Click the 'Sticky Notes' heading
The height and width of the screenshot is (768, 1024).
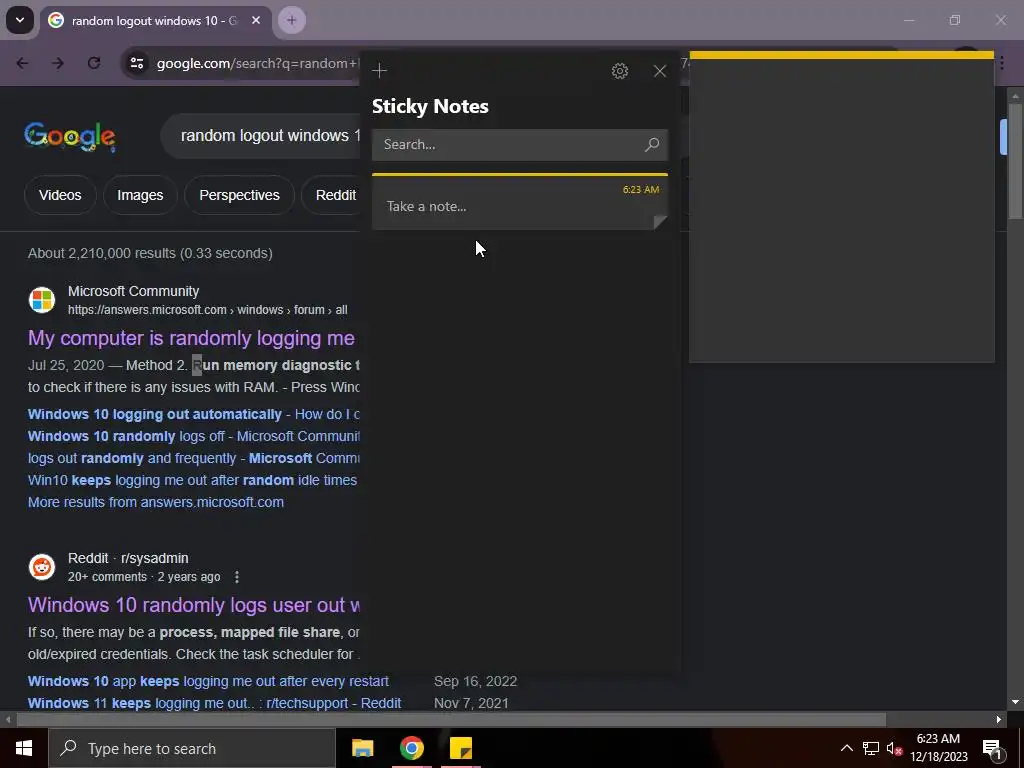(x=430, y=106)
